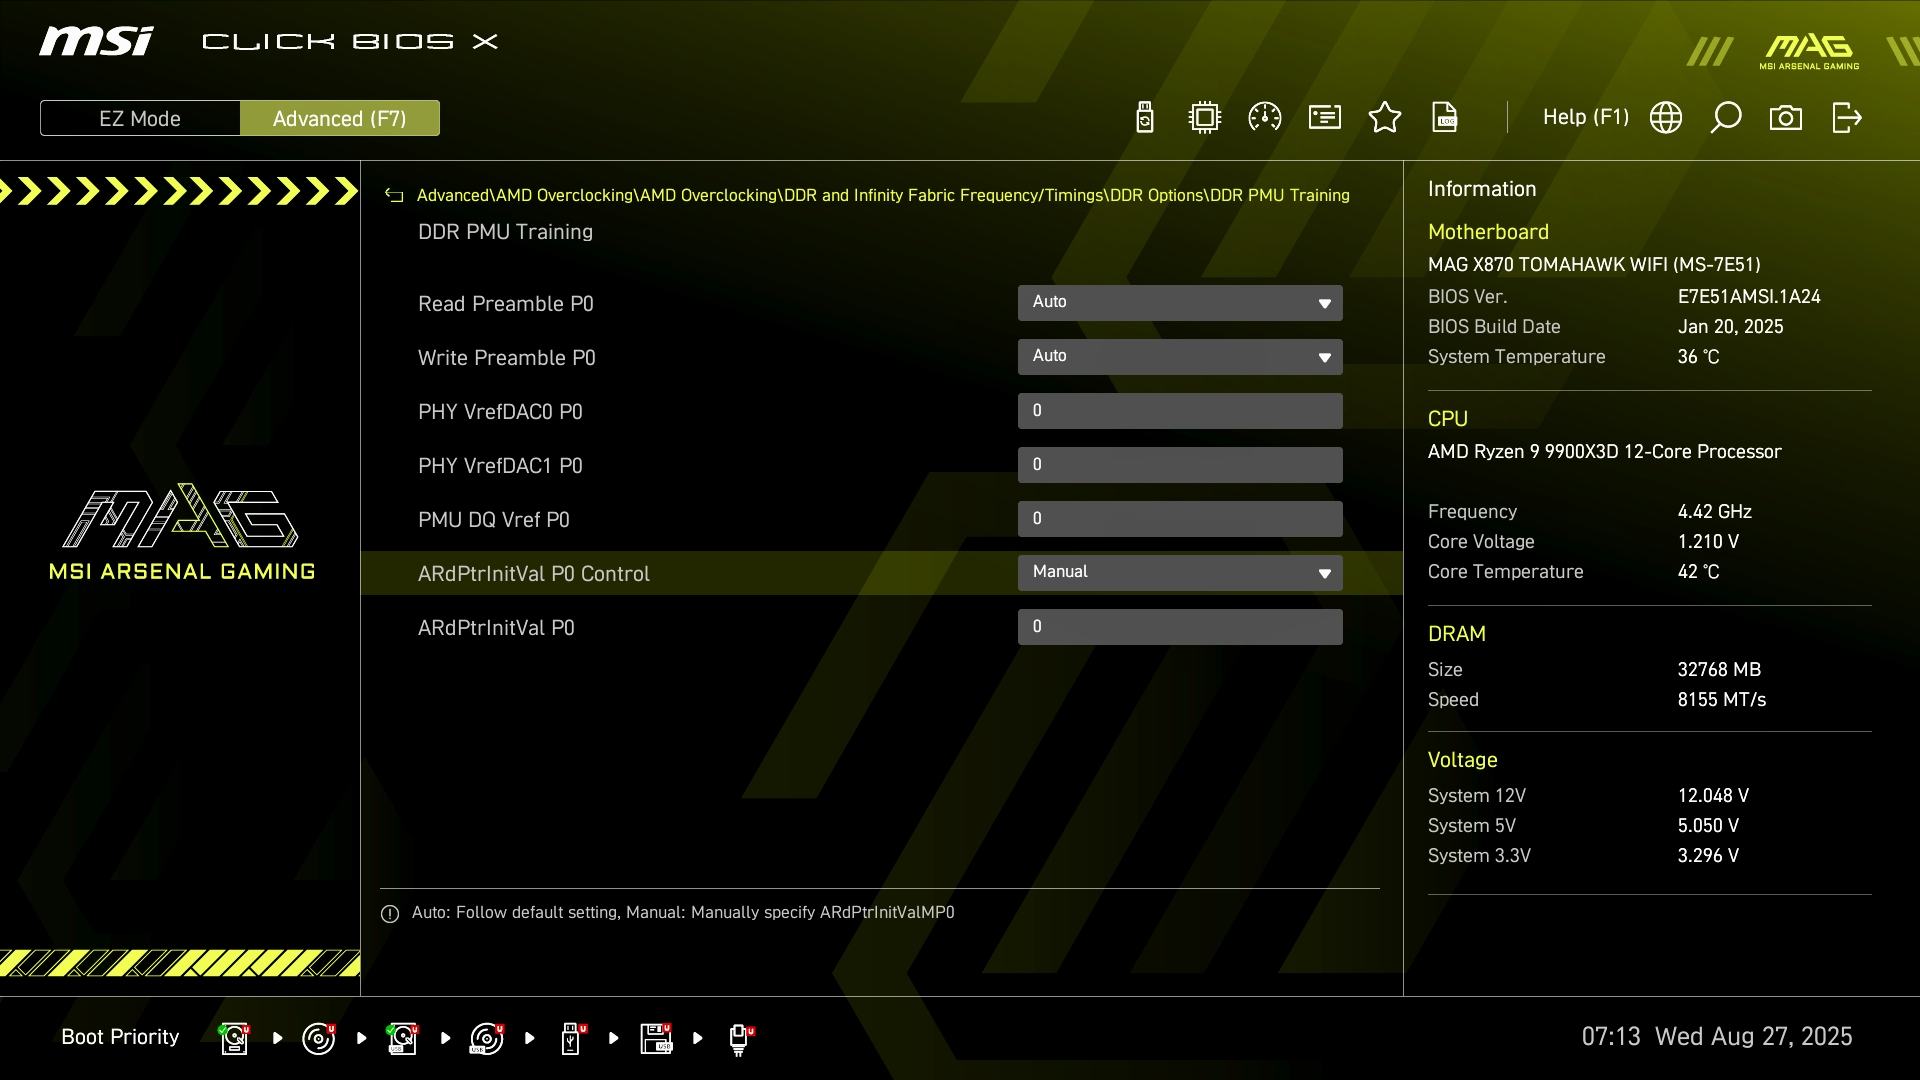1920x1080 pixels.
Task: Click the CPU chip icon in toolbar
Action: (1205, 118)
